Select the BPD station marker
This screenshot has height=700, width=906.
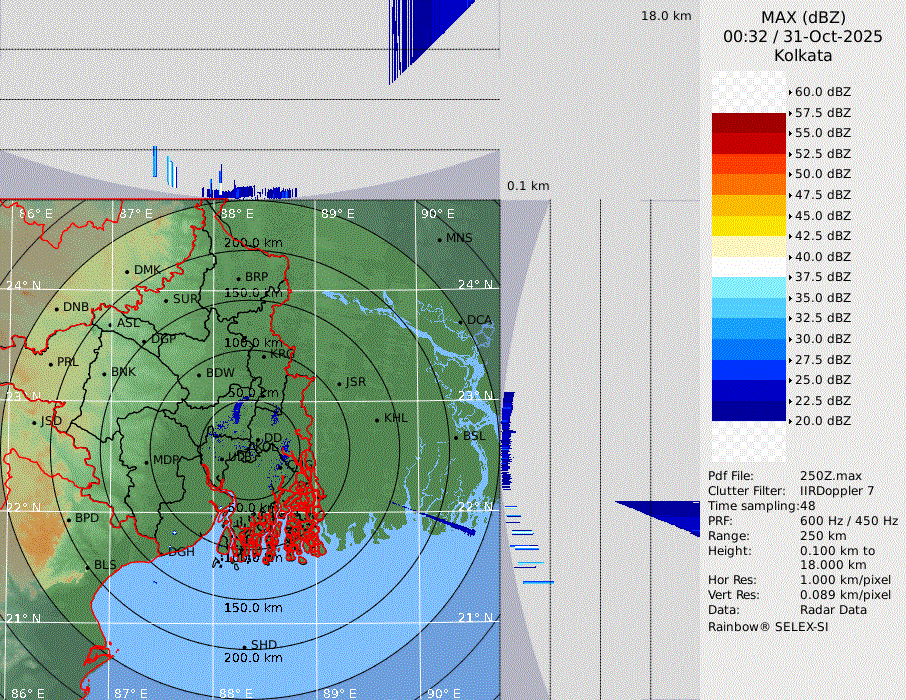68,519
